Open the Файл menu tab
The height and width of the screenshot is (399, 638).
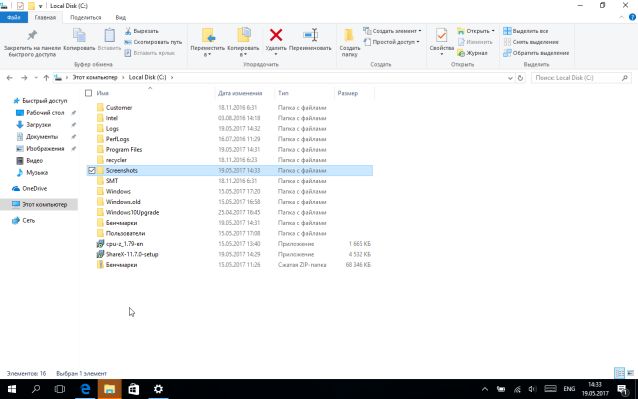[x=13, y=17]
